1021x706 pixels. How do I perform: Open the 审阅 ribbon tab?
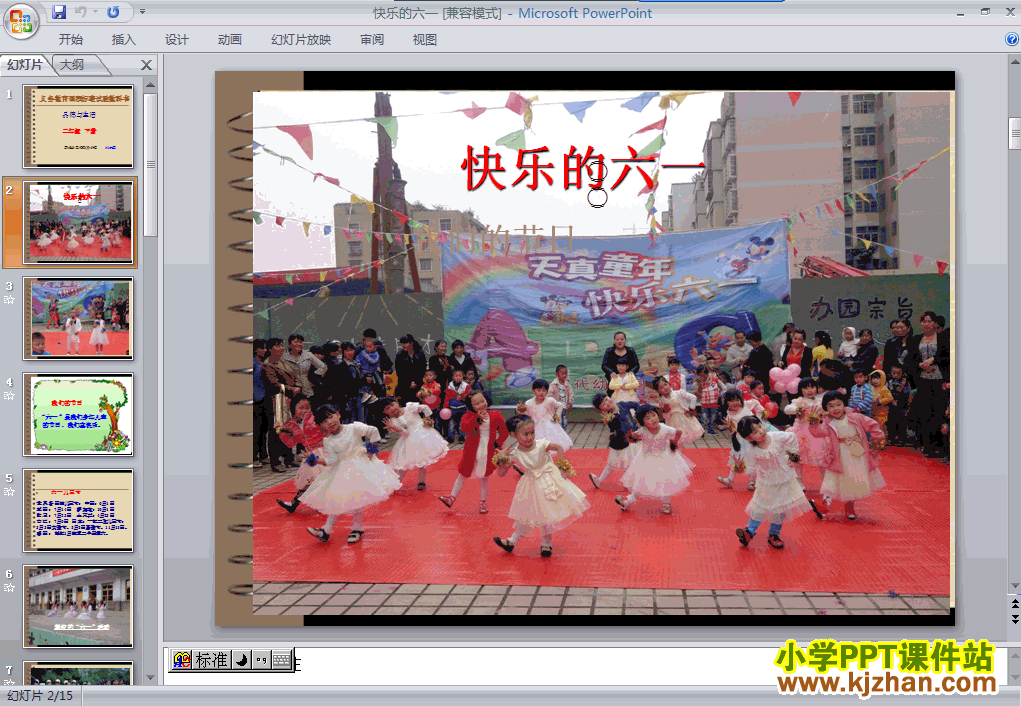click(372, 40)
